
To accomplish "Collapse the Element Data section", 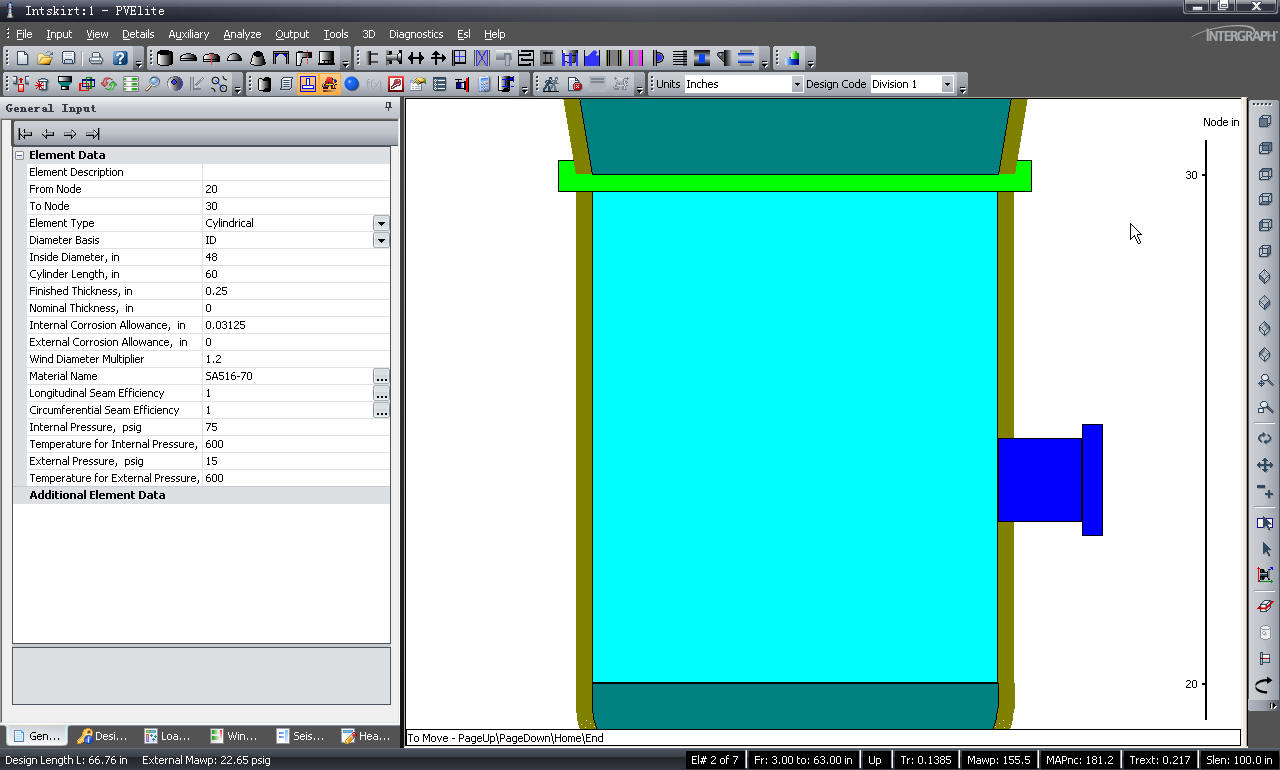I will tap(19, 155).
